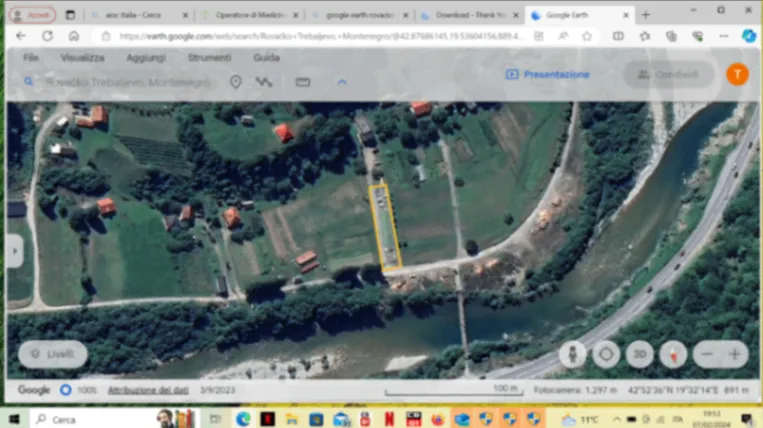Open a new browser tab
The width and height of the screenshot is (763, 428).
[646, 15]
